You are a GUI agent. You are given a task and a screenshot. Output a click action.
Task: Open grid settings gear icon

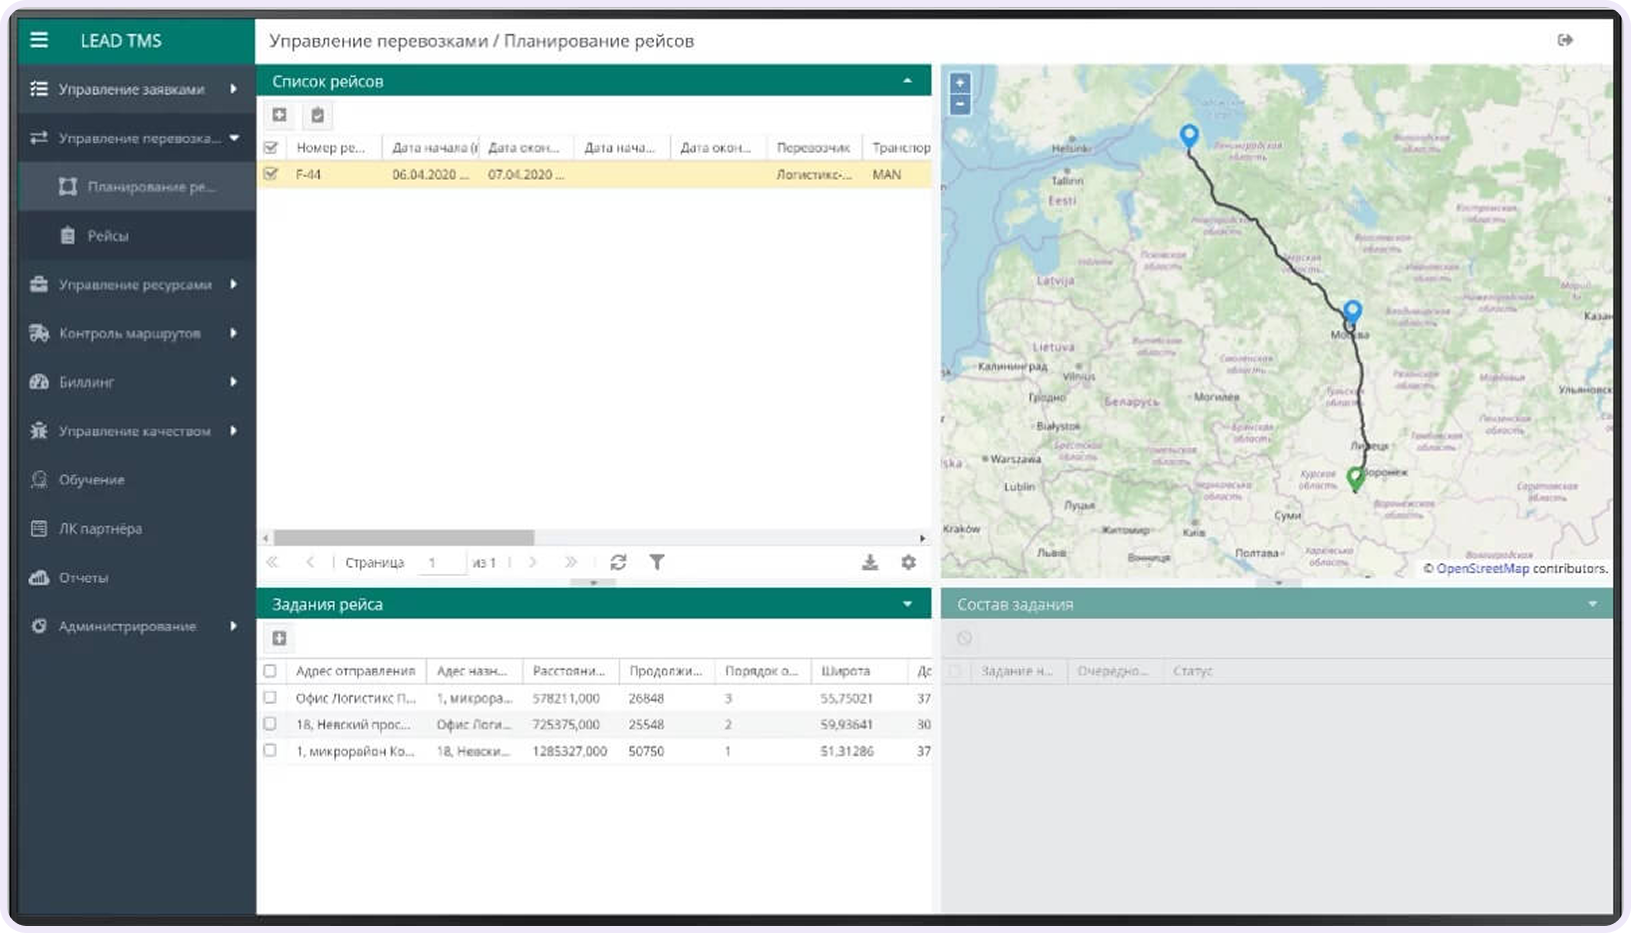point(908,562)
